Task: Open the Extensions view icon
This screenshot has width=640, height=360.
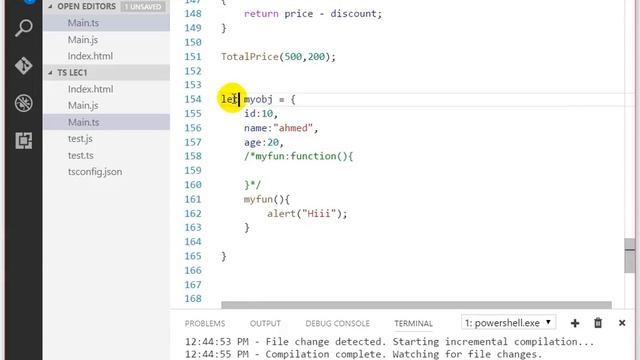Action: click(x=23, y=140)
